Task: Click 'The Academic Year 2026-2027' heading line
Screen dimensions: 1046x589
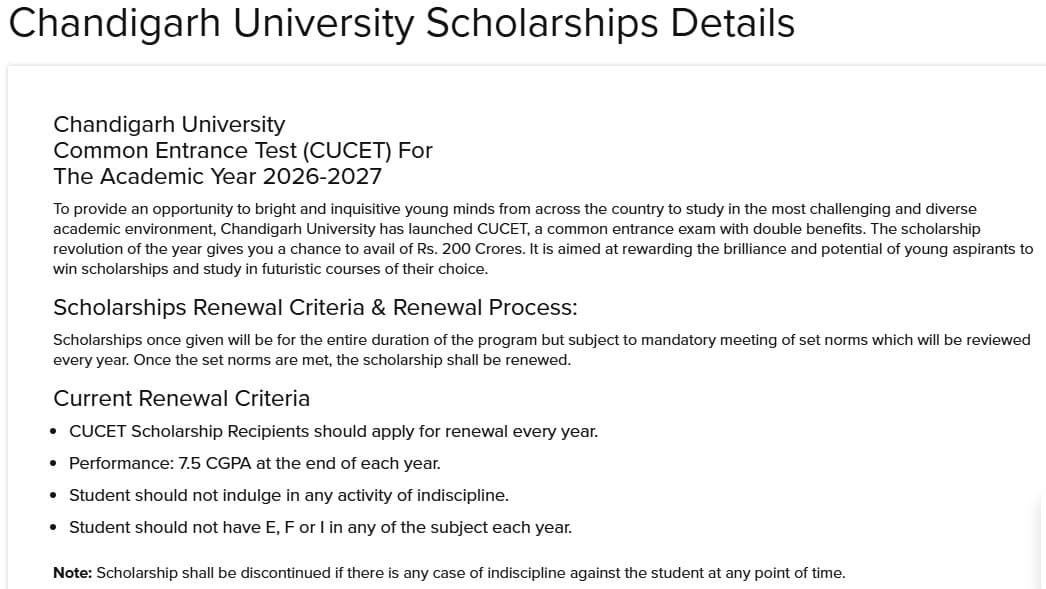Action: [x=217, y=177]
